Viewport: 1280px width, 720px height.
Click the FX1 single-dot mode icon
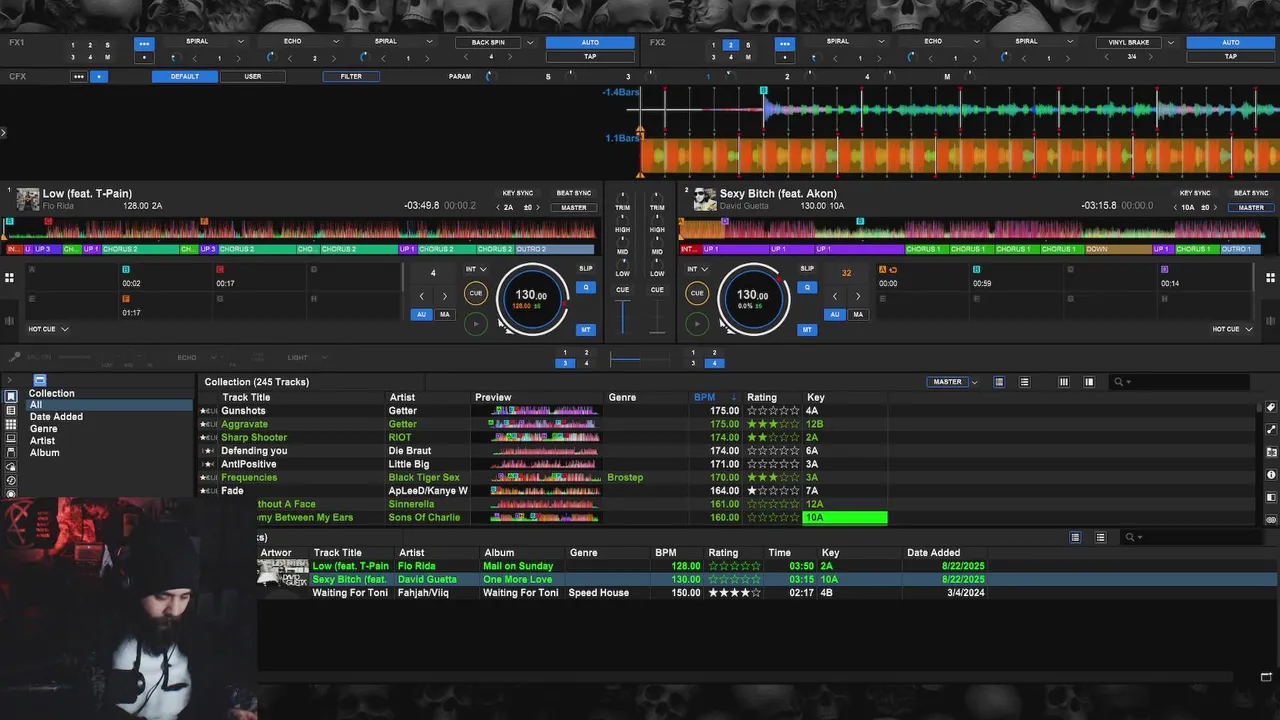[144, 57]
